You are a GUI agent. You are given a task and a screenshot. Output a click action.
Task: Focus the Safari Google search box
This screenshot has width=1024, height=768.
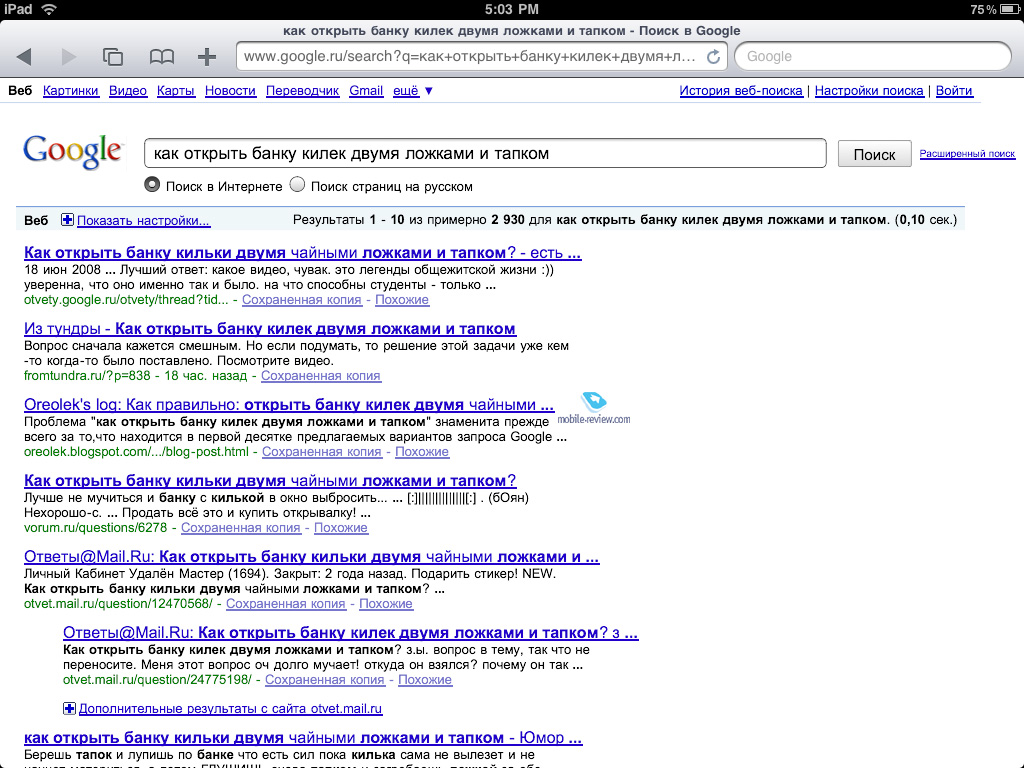tap(873, 57)
